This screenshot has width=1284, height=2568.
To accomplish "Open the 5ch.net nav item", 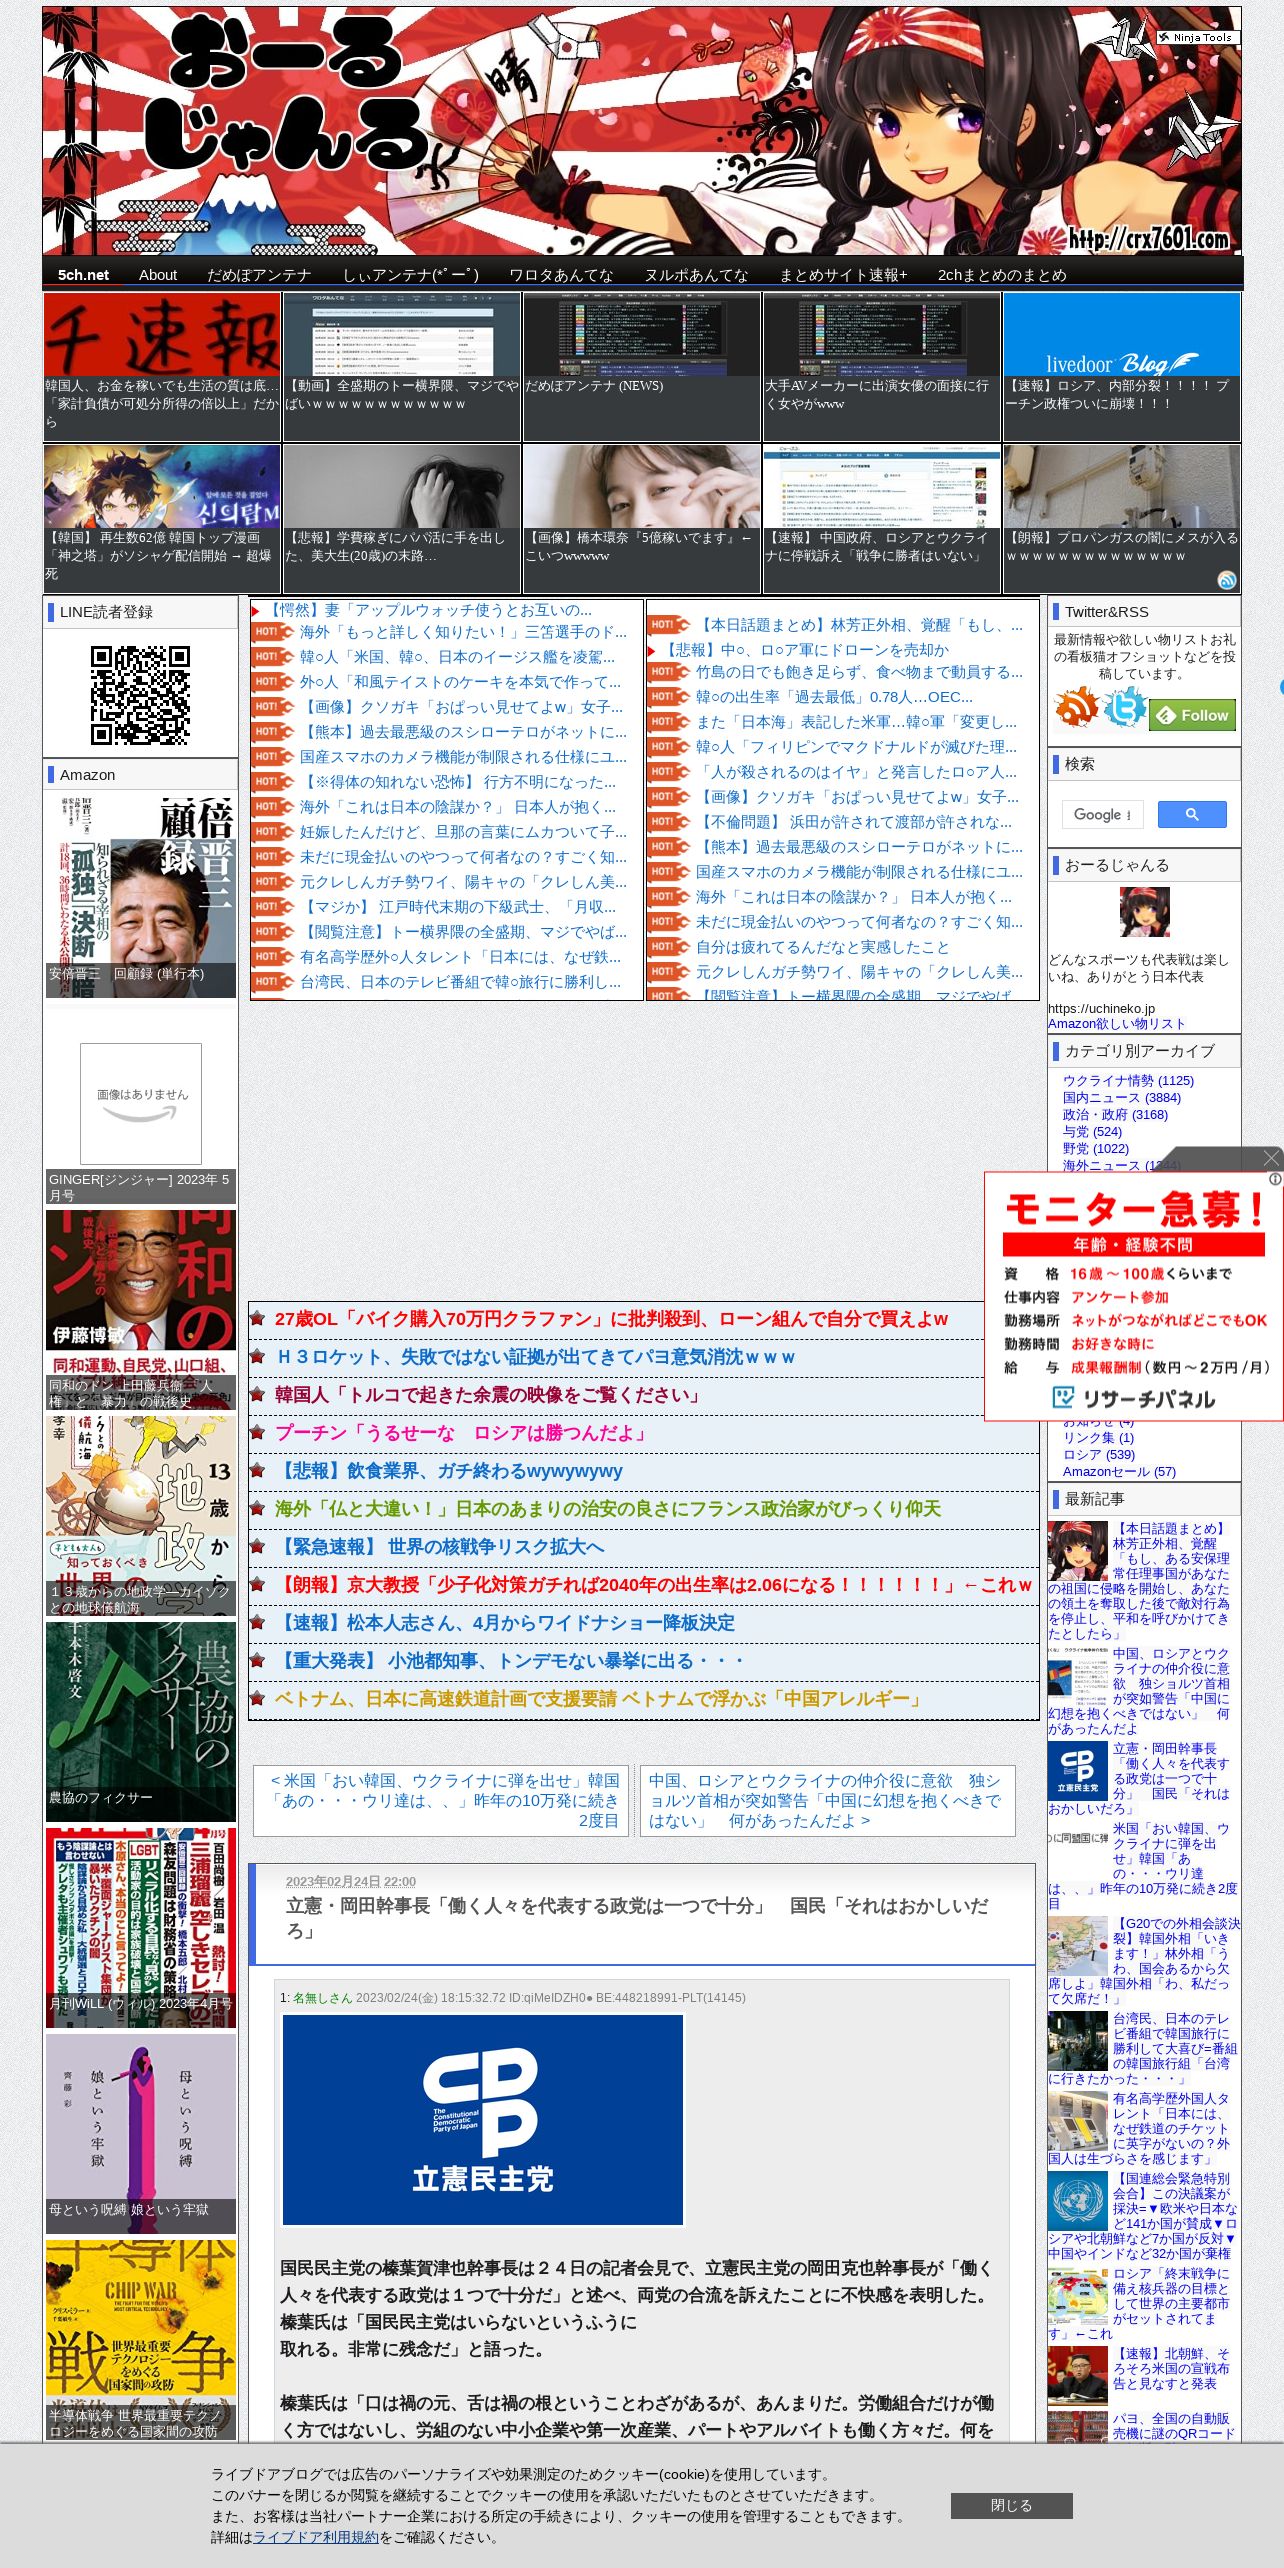I will pyautogui.click(x=83, y=275).
